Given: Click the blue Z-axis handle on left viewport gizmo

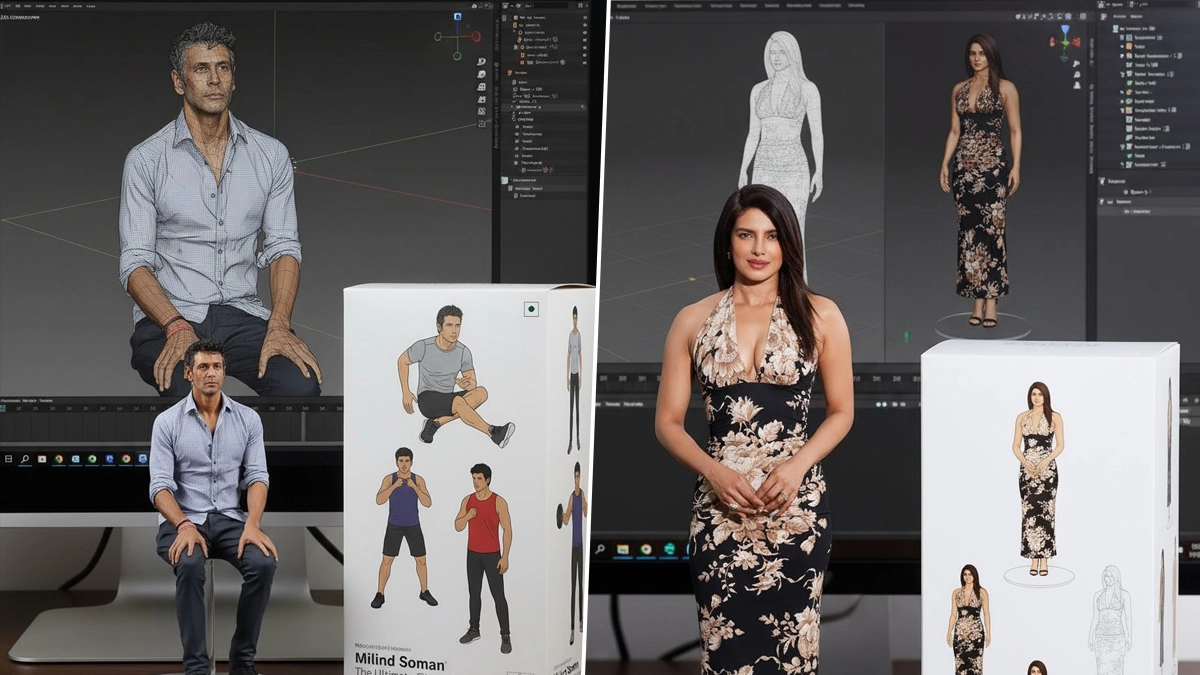Looking at the screenshot, I should (458, 17).
